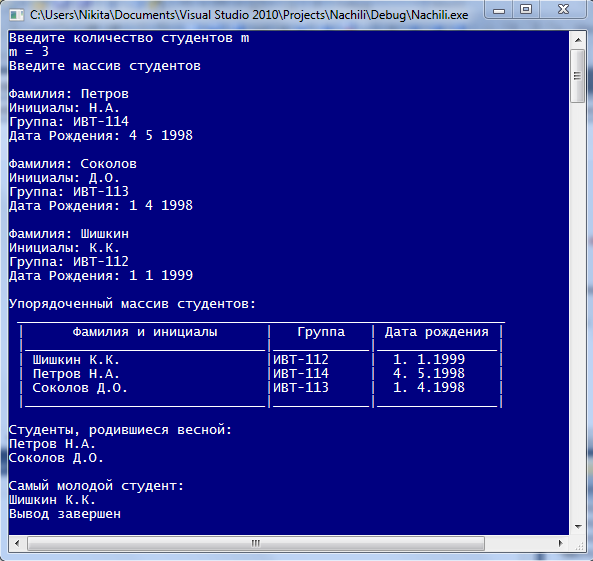Click the table cell "ИВТ-112"
Viewport: 593px width, 561px height.
coord(301,359)
